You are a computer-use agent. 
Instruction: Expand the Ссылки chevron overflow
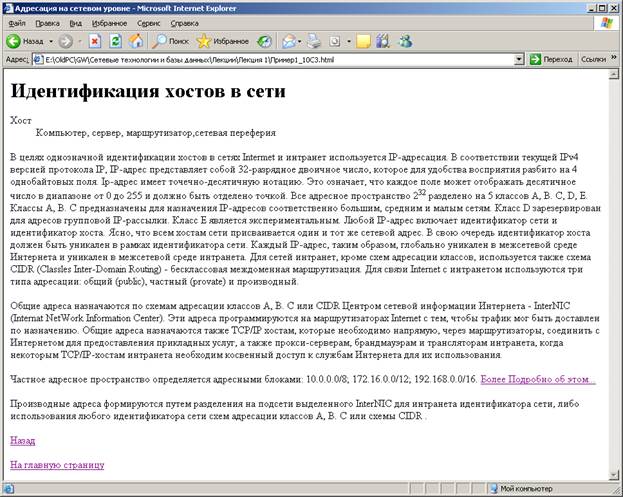[614, 58]
